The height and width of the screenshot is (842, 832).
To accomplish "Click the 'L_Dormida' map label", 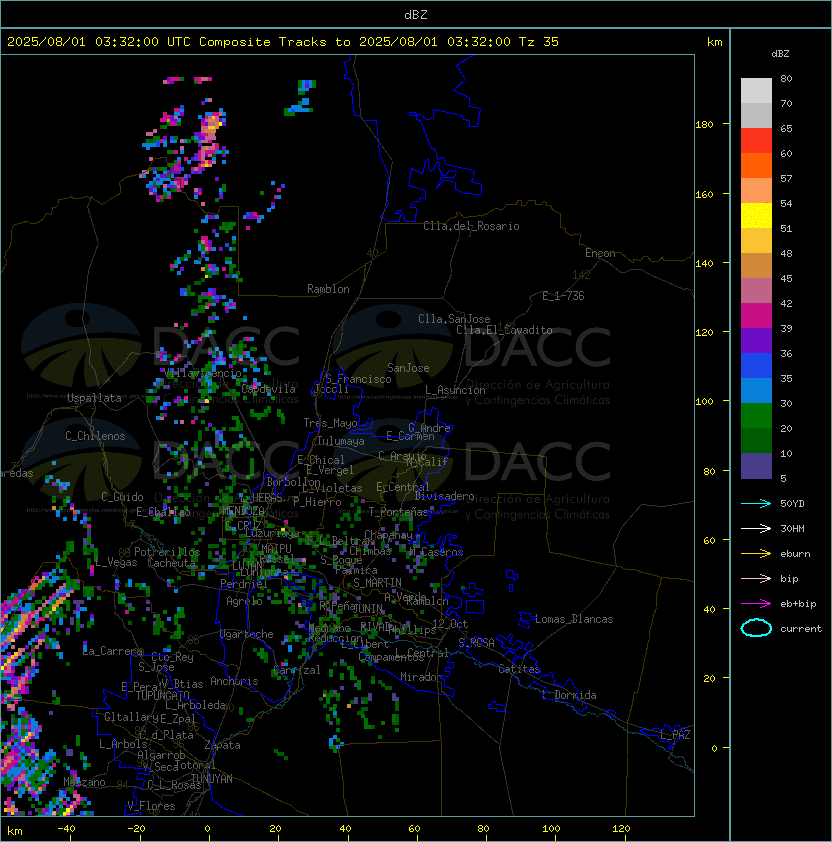I will pyautogui.click(x=569, y=695).
